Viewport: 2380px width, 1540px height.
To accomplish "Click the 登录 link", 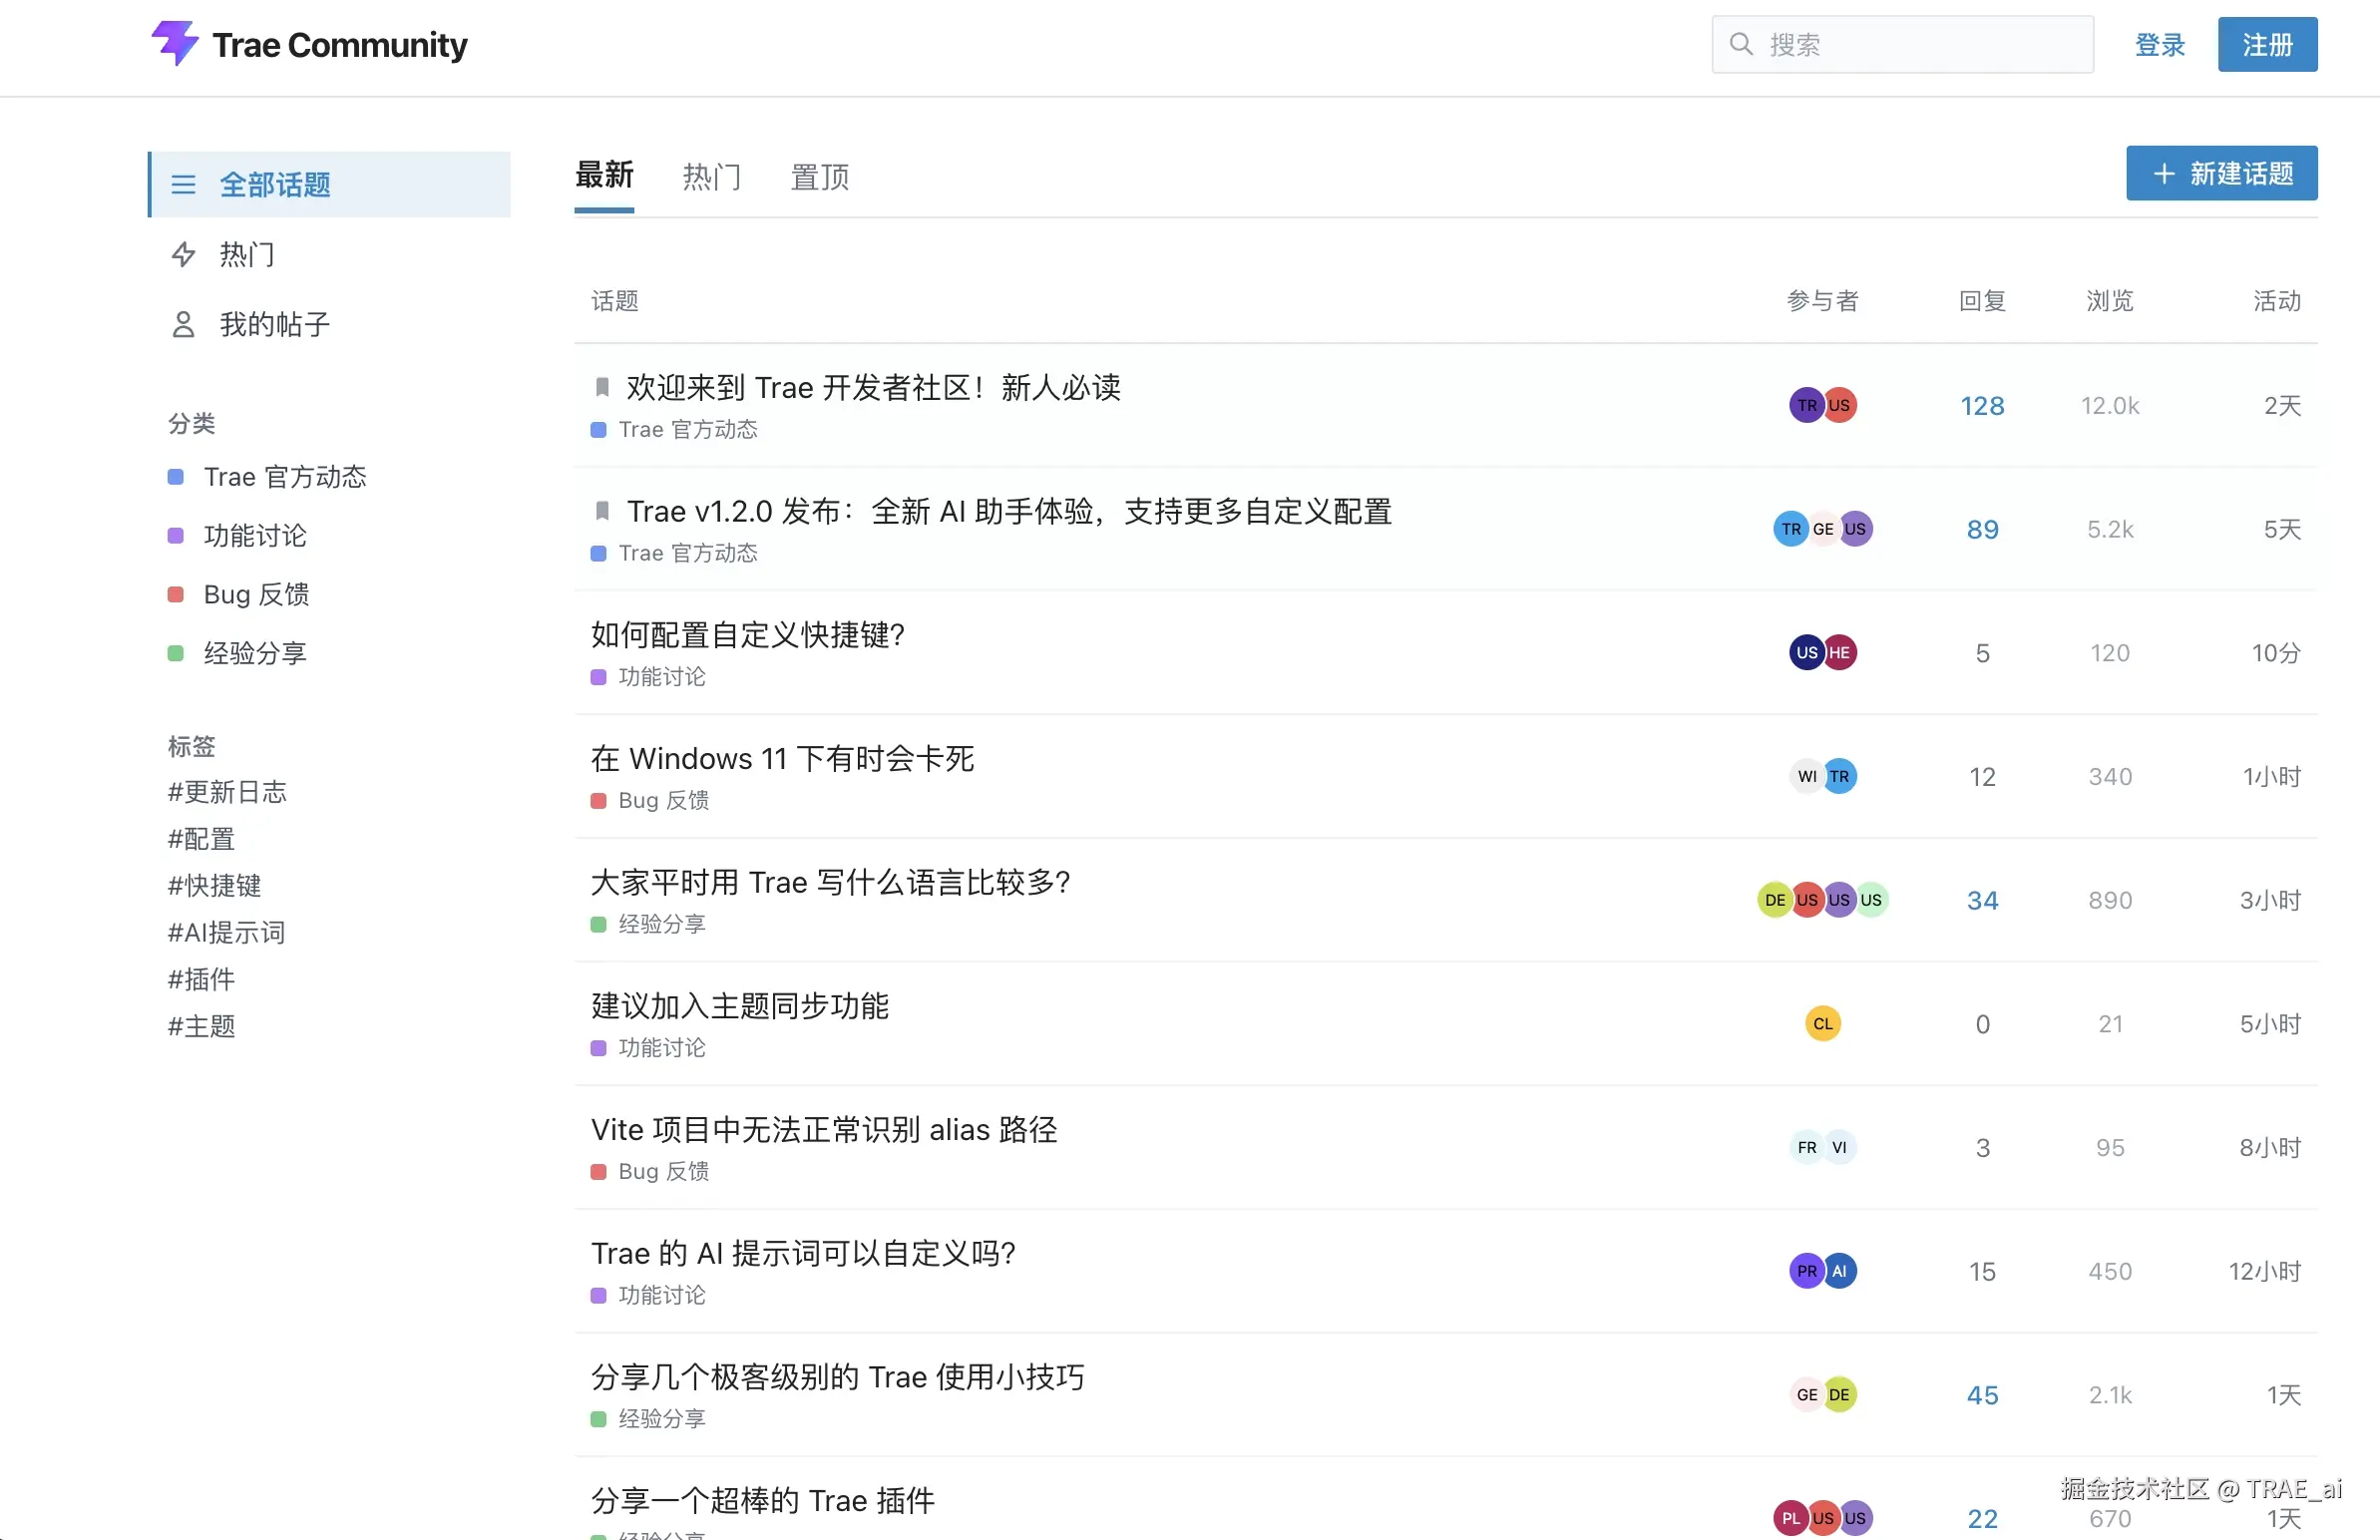I will tap(2159, 45).
